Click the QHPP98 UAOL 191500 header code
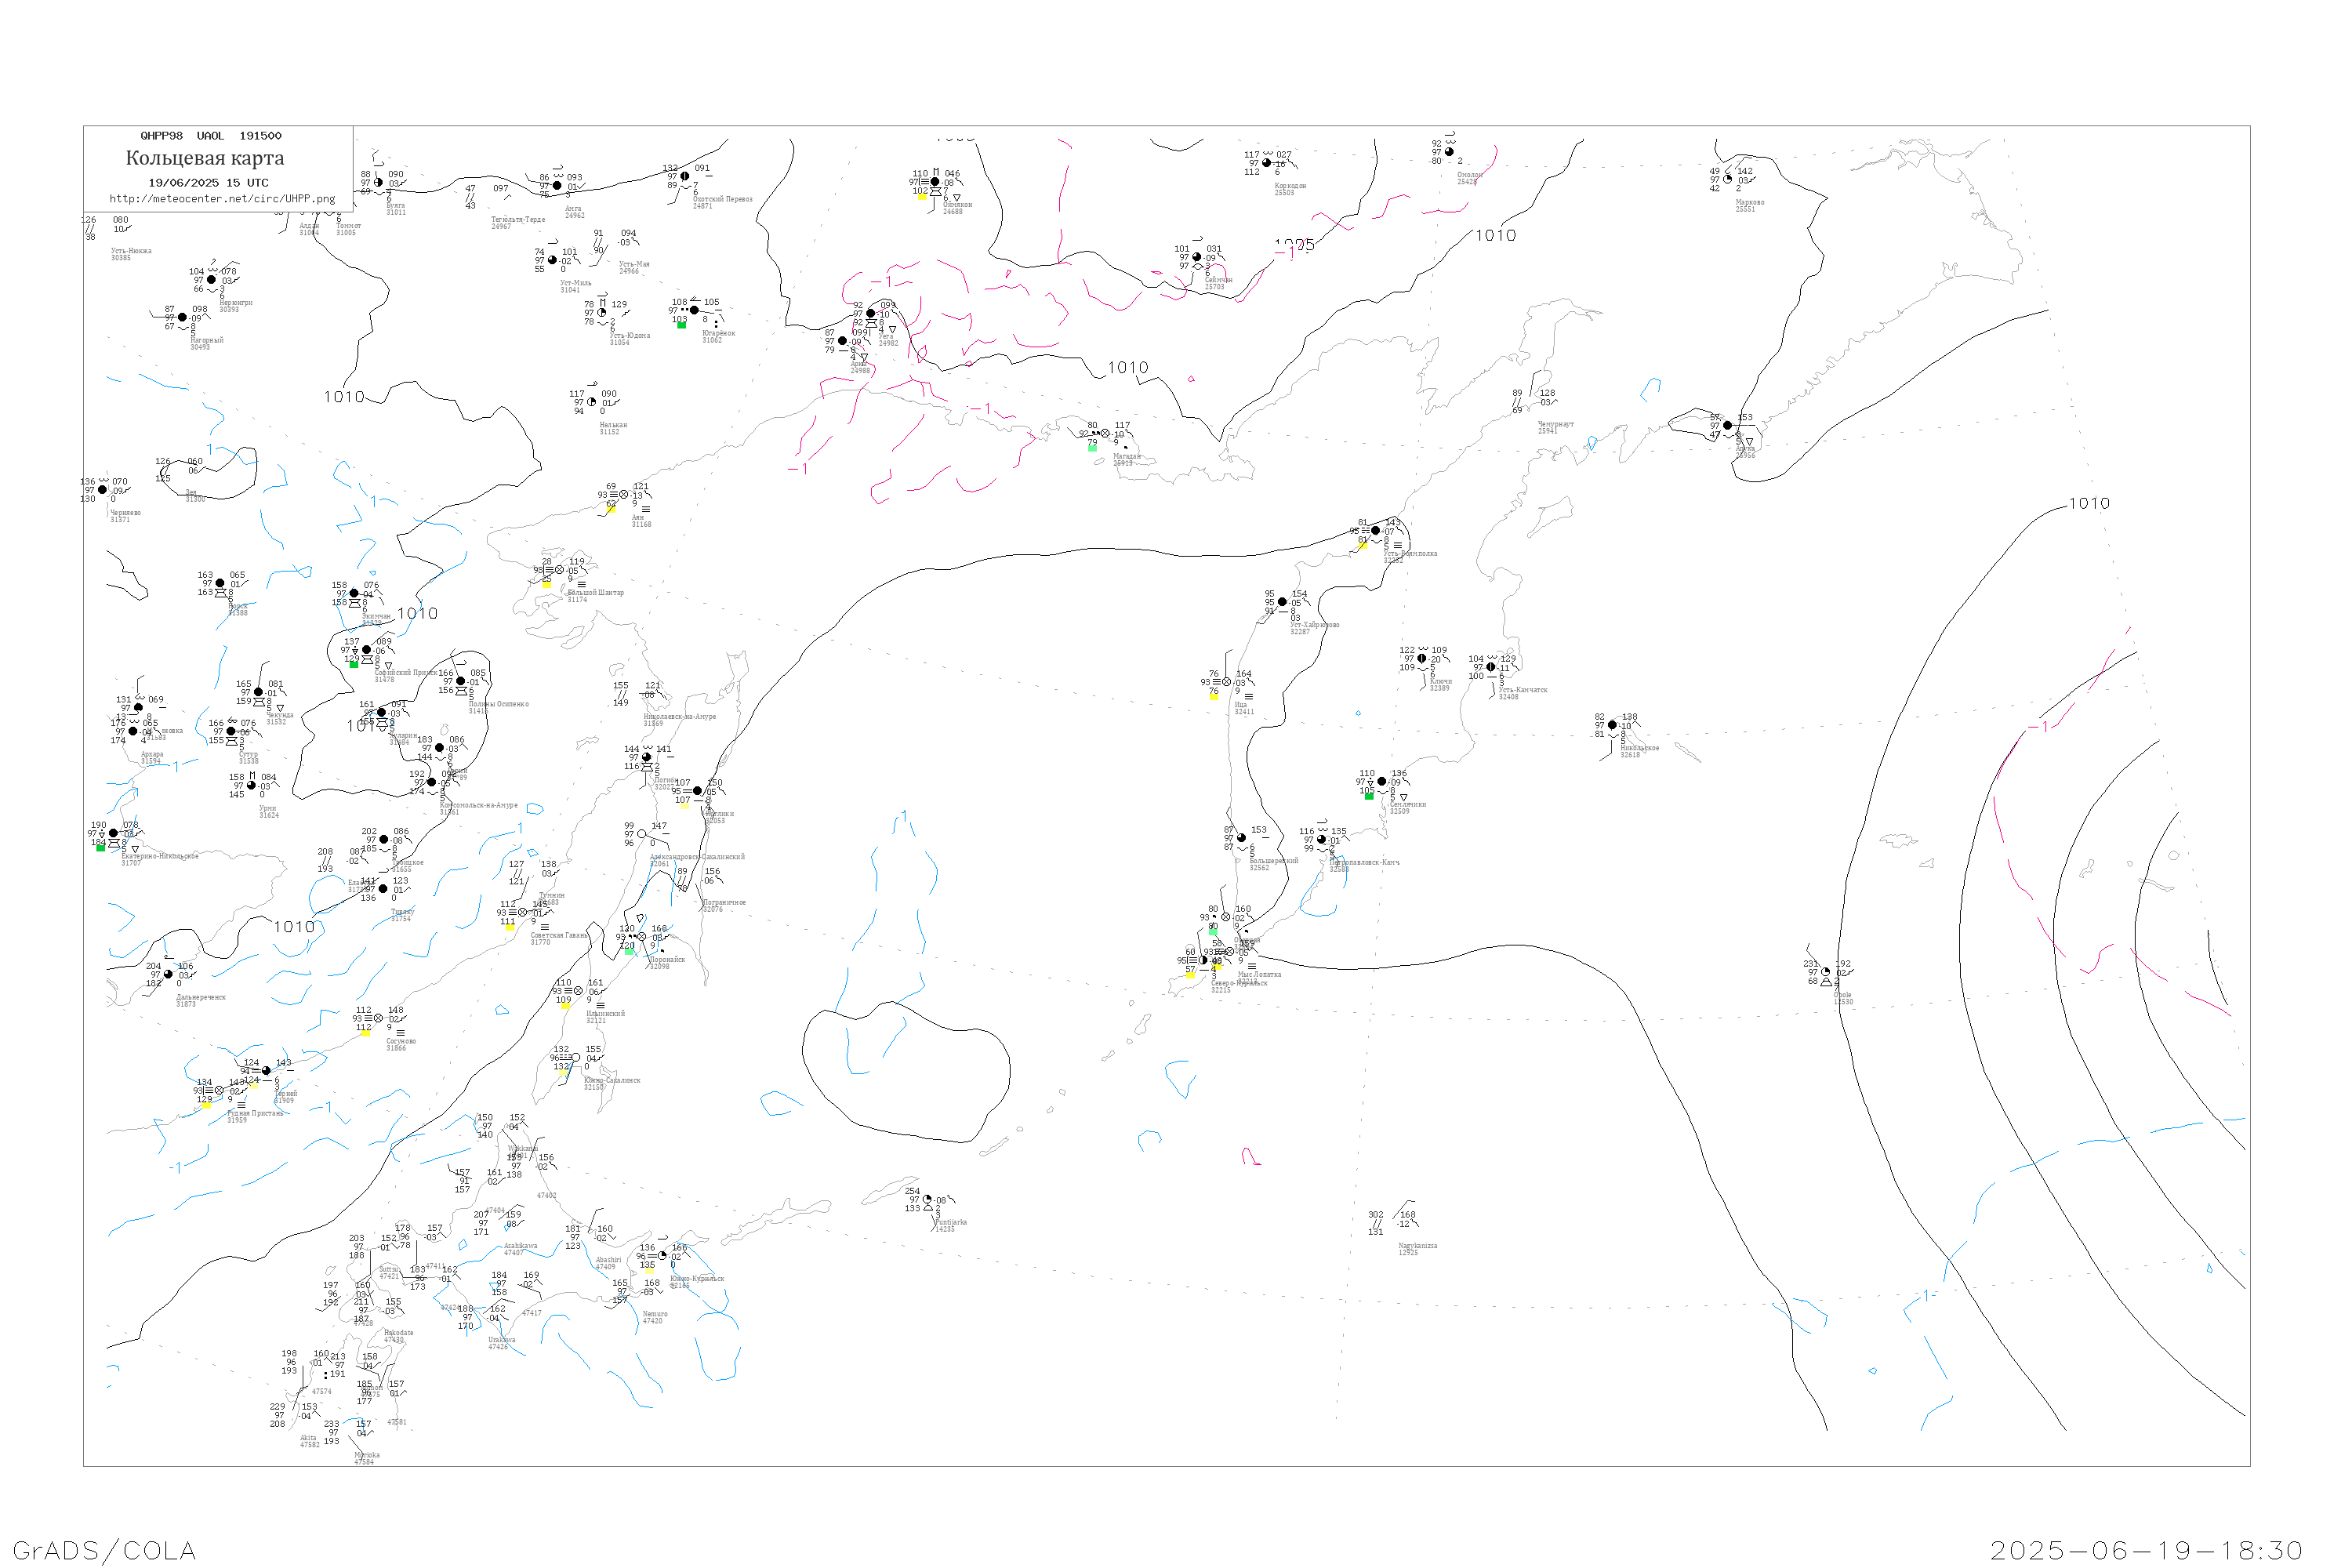Viewport: 2352px width, 1568px height. (x=211, y=136)
